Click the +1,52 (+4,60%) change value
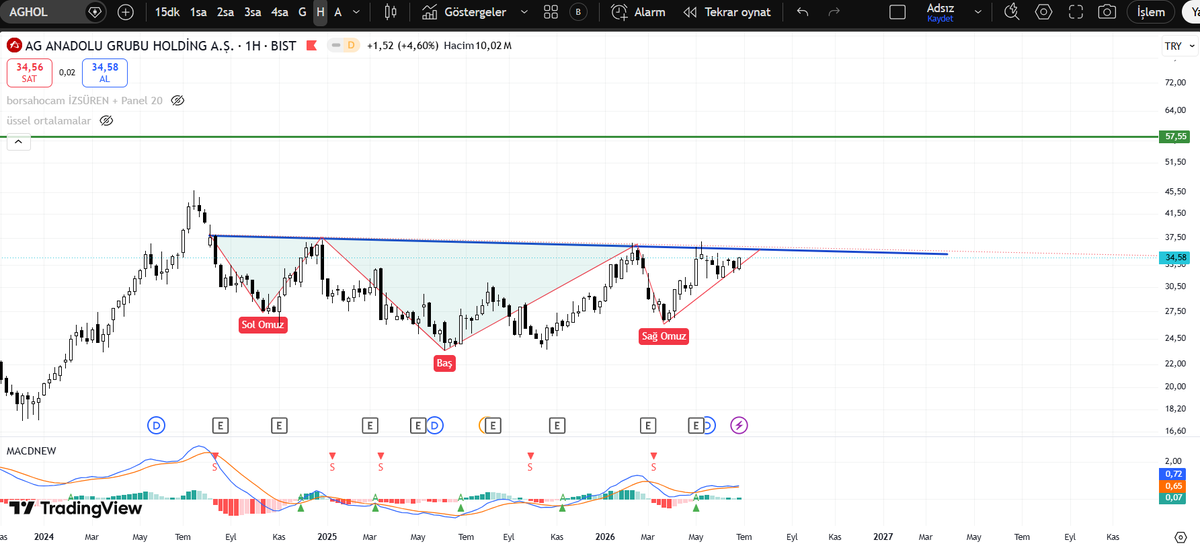This screenshot has width=1200, height=546. [x=402, y=46]
